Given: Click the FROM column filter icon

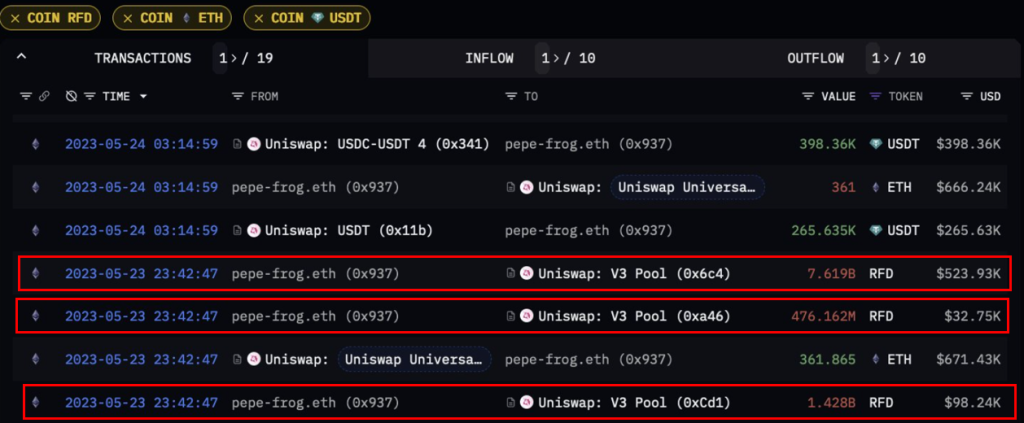Looking at the screenshot, I should pos(238,96).
